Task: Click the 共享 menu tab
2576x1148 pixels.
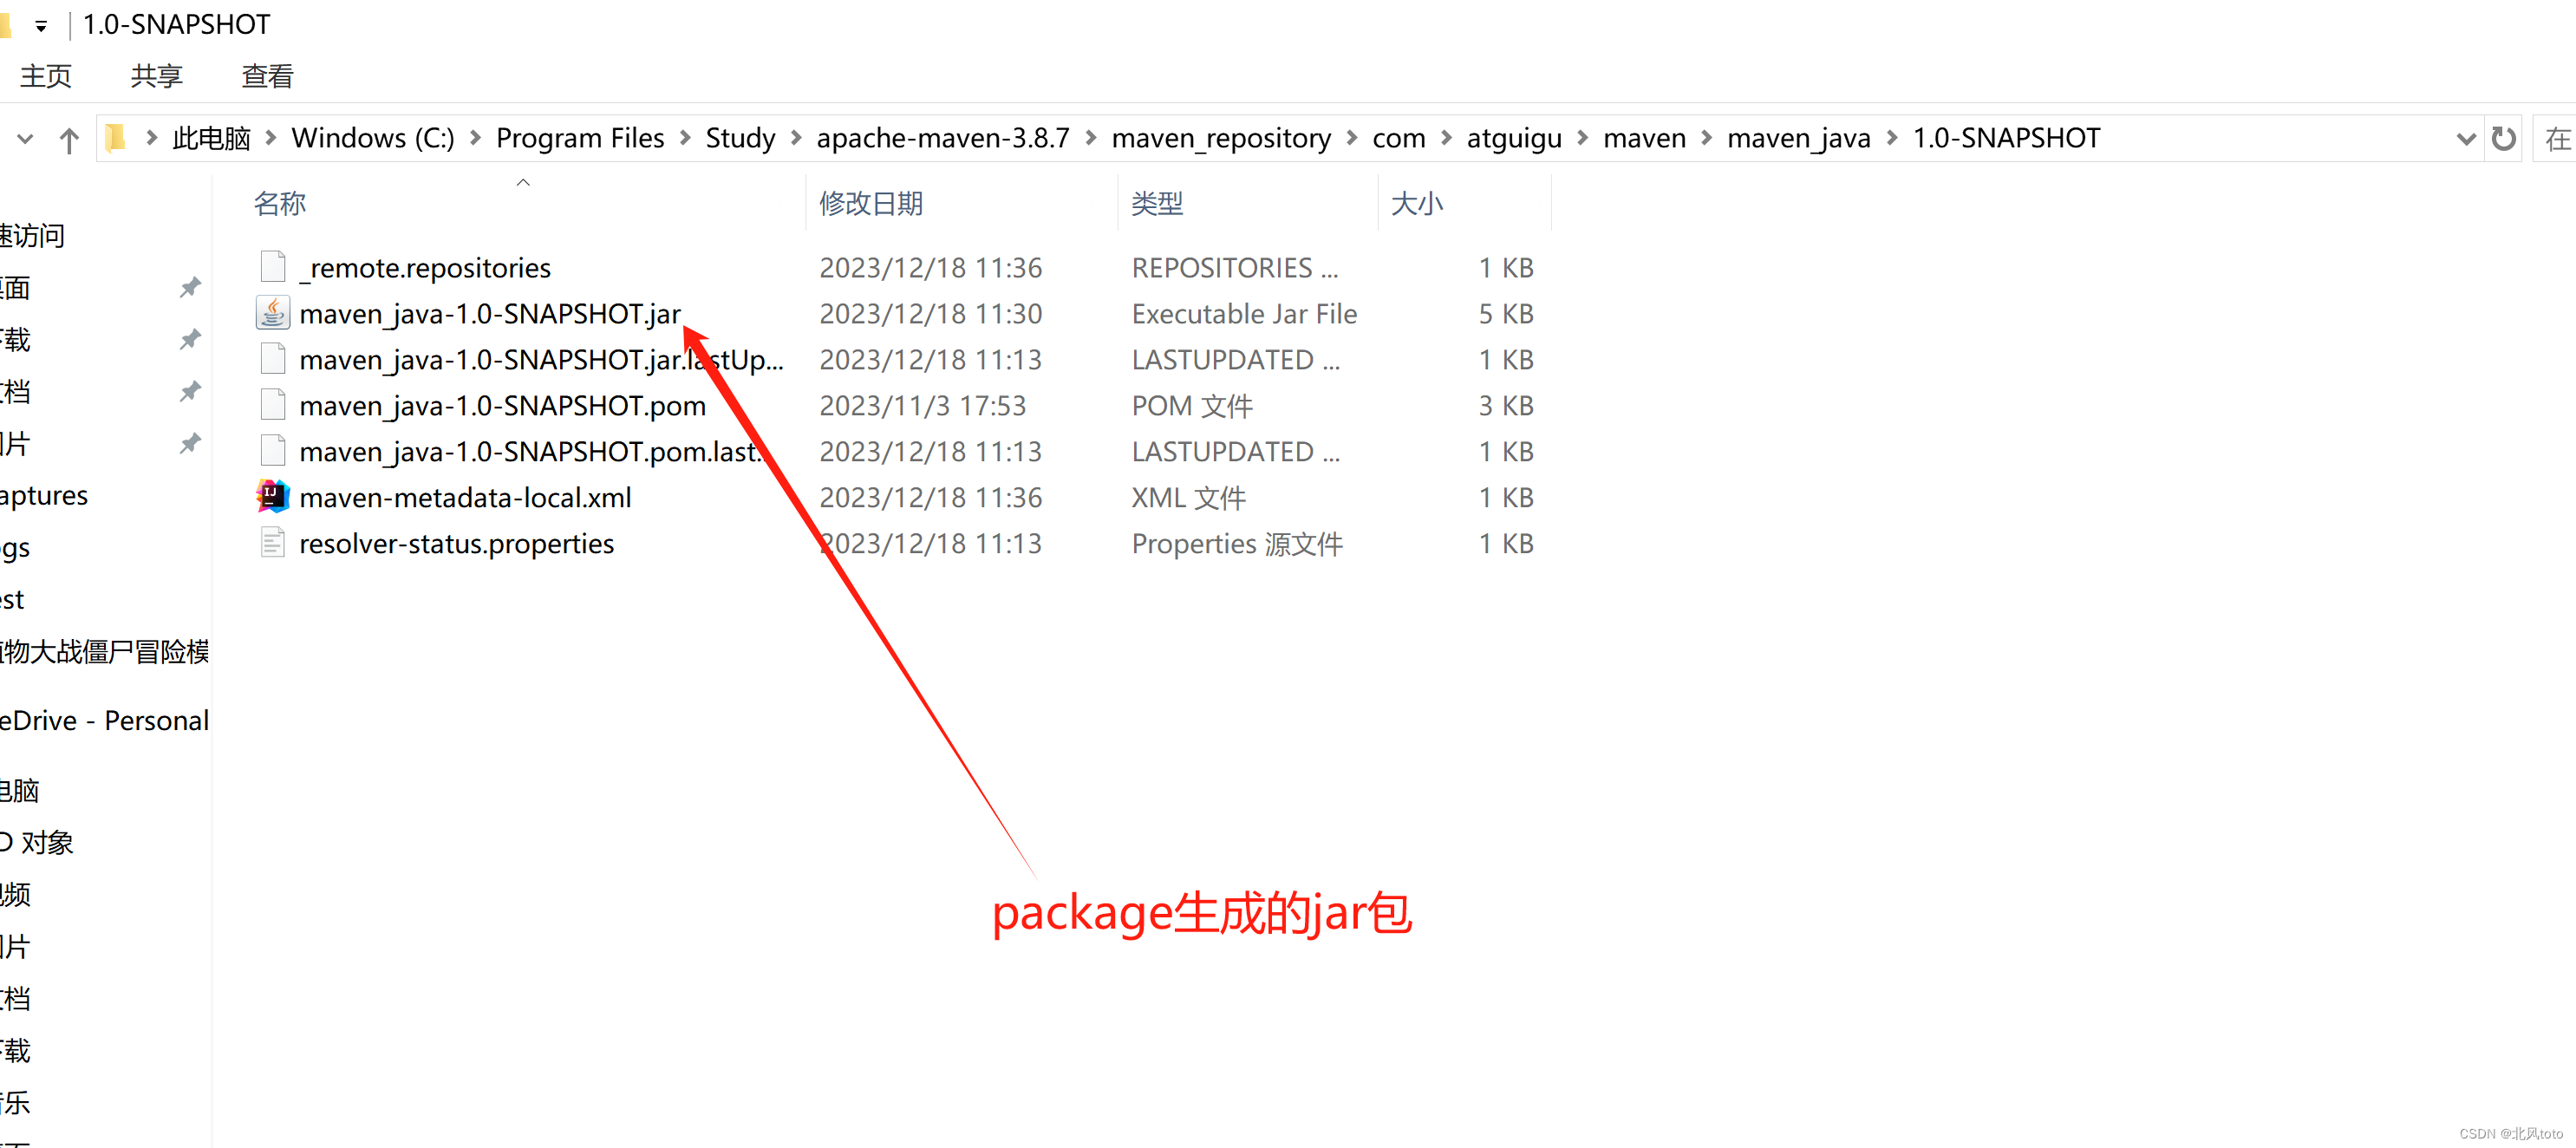Action: [154, 75]
